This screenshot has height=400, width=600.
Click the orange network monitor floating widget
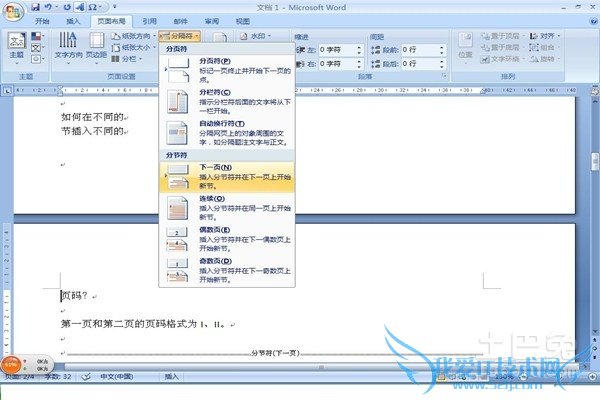10,364
